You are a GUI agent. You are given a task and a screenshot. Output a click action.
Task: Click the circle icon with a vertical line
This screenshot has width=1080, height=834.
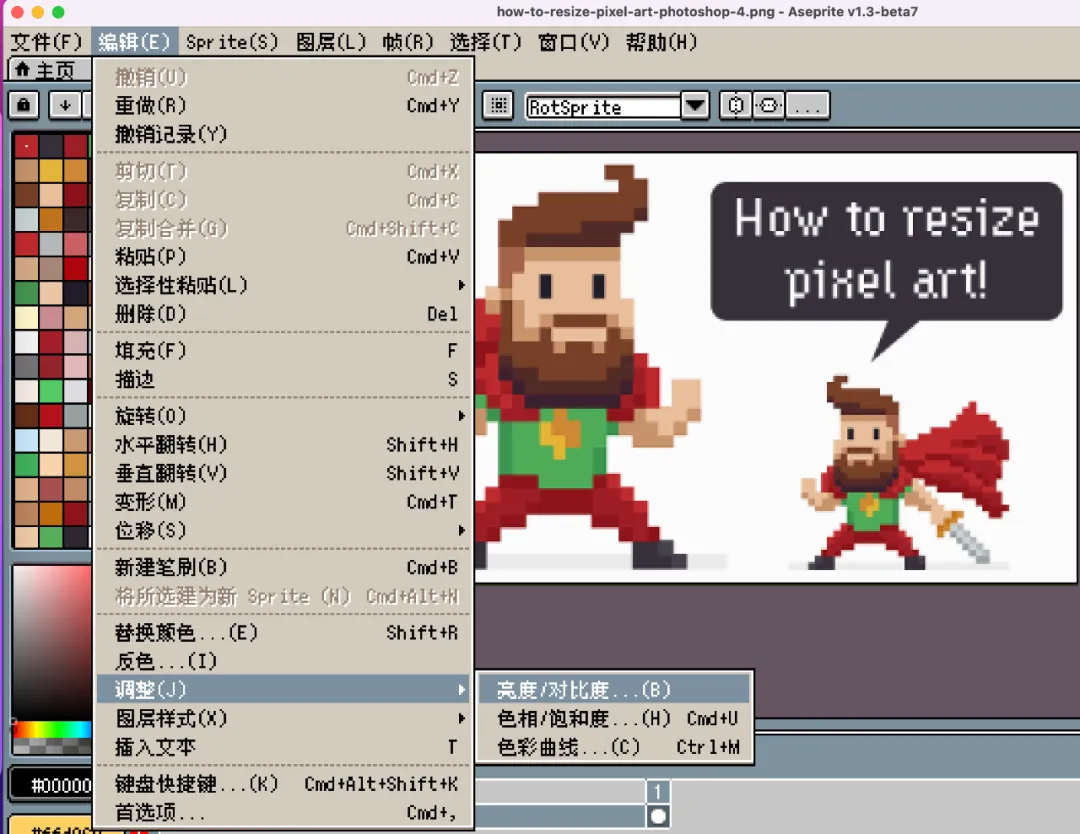pos(736,105)
